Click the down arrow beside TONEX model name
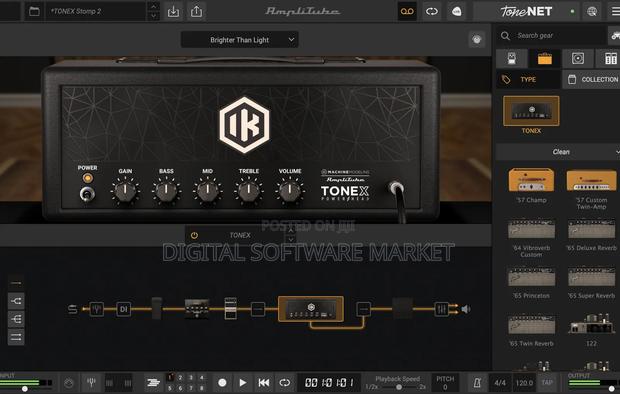 (291, 240)
